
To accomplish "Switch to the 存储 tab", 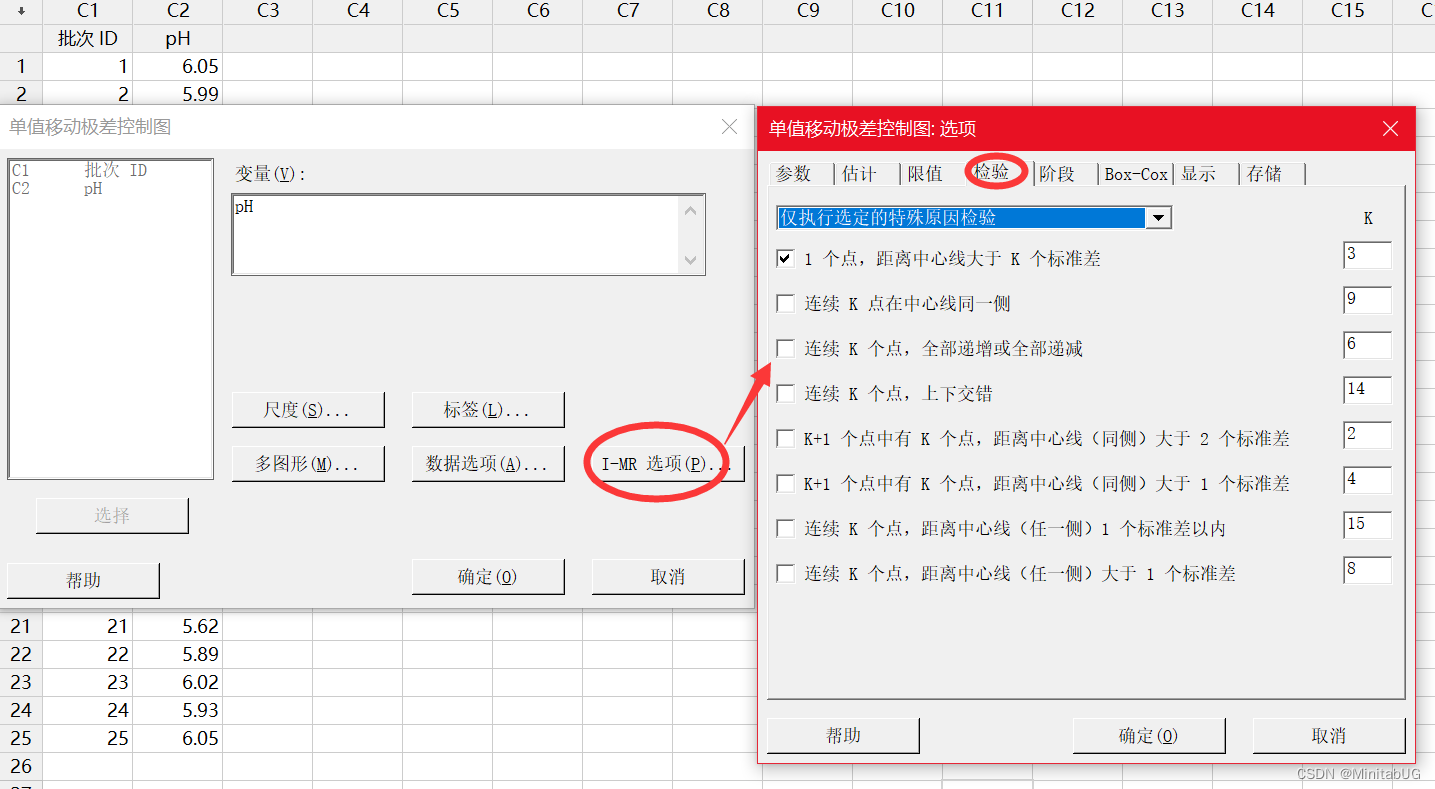I will [x=1265, y=174].
